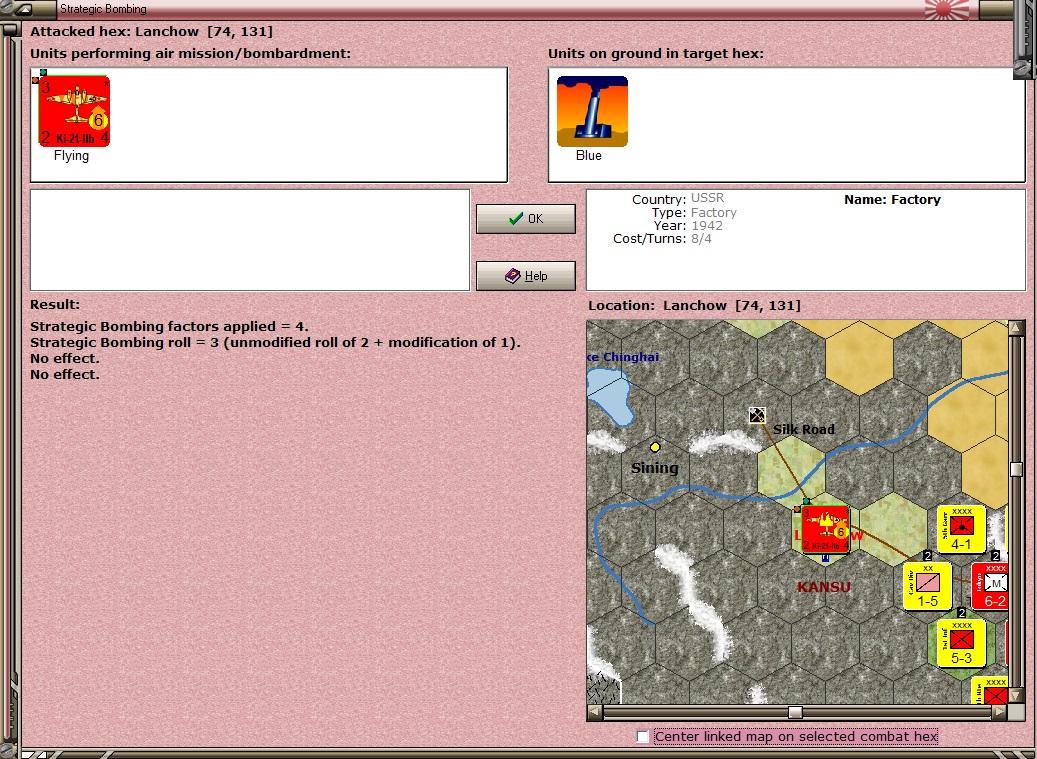Click the map vertical scrollbar down arrow

click(1016, 698)
